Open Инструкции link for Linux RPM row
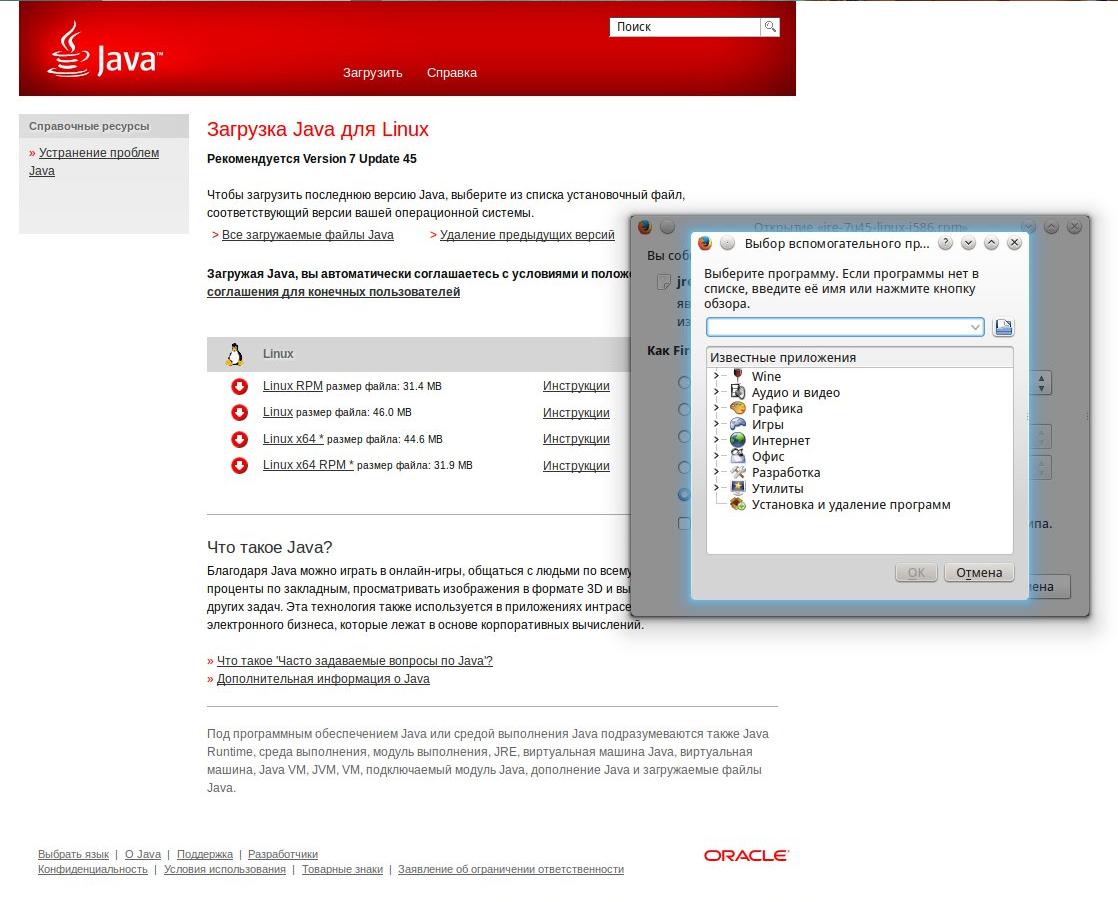 coord(576,386)
